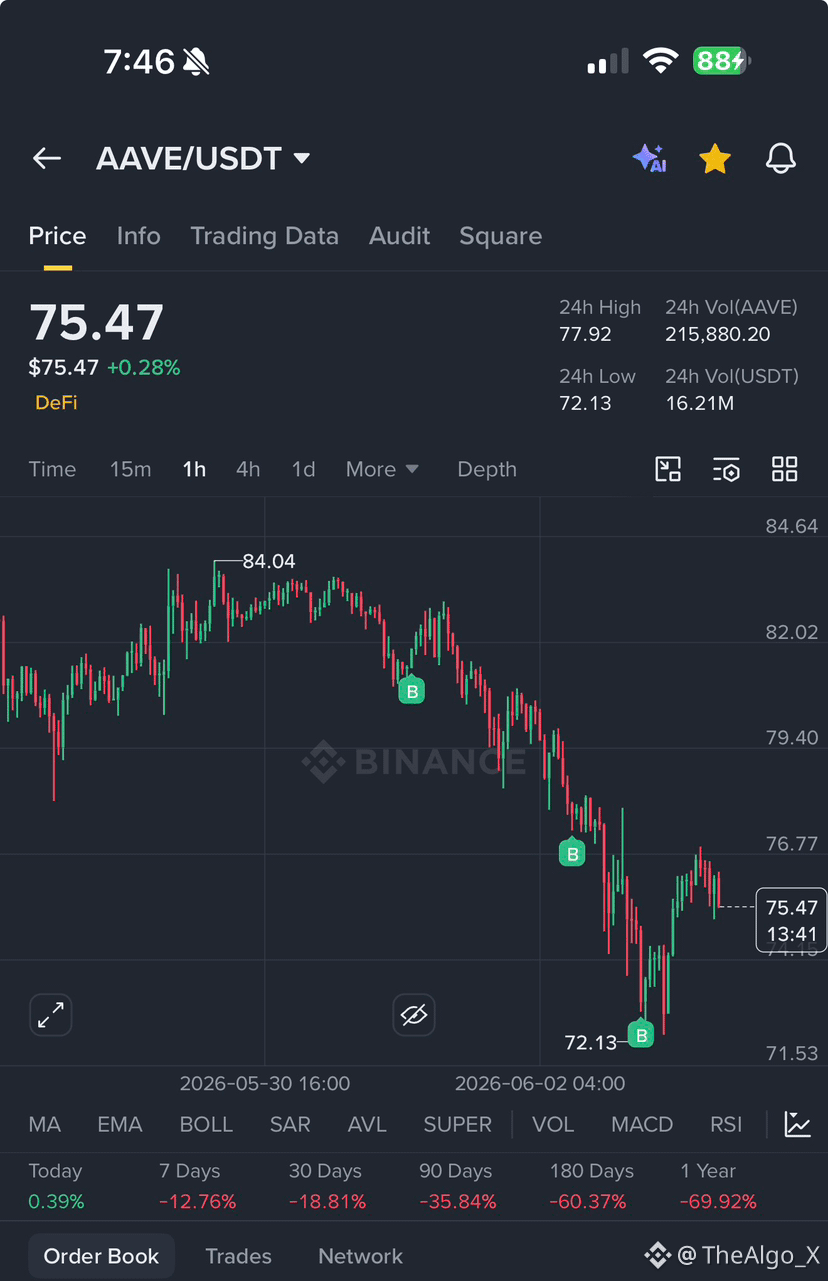This screenshot has height=1281, width=828.
Task: Tap the 7 Days -12.76% performance
Action: click(197, 1186)
